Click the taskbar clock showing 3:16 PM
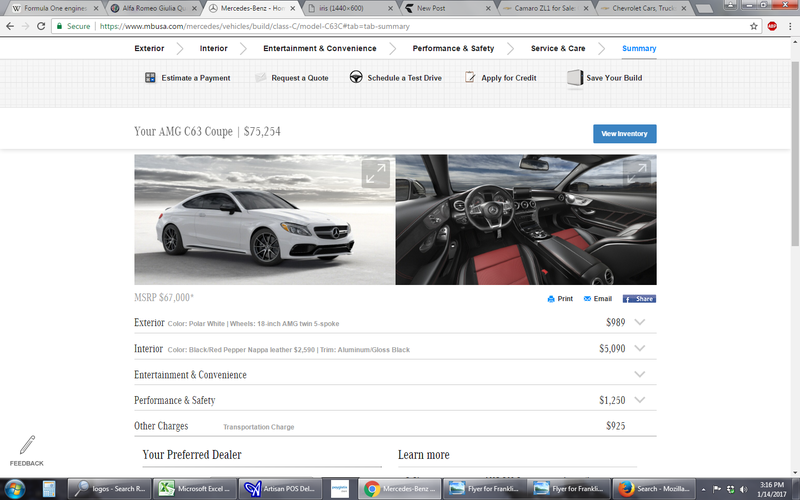800x500 pixels. 771,489
